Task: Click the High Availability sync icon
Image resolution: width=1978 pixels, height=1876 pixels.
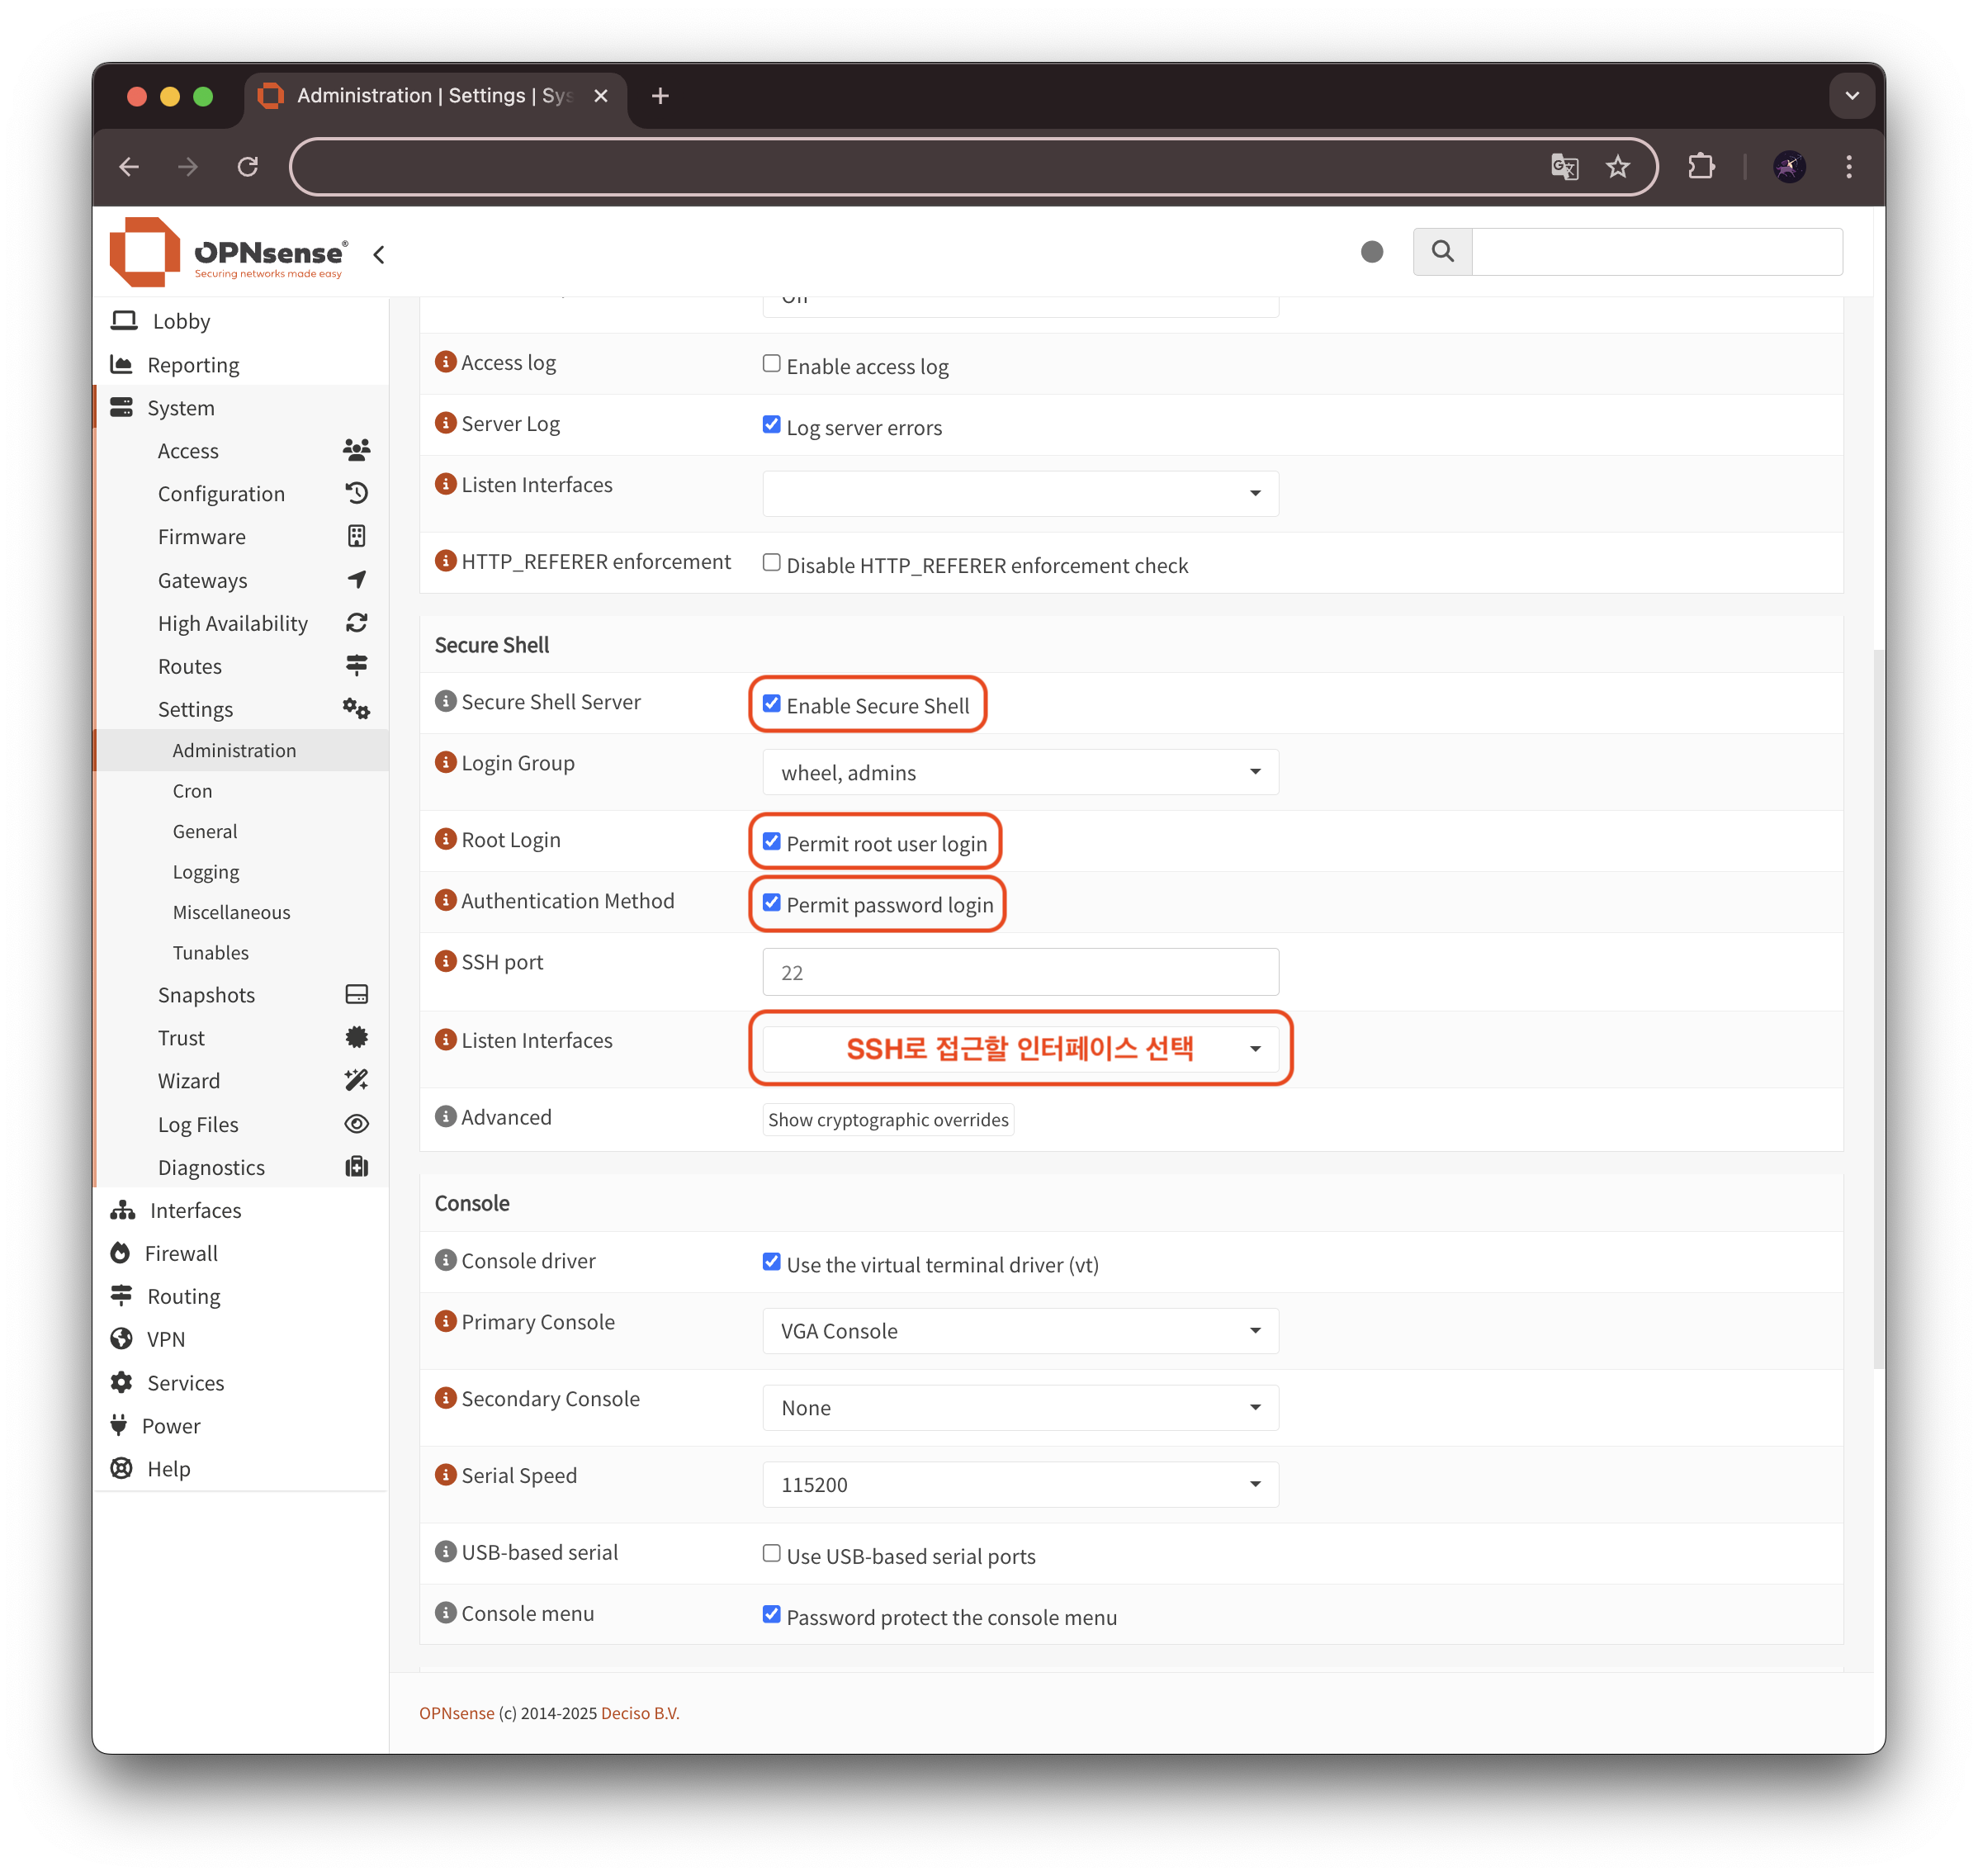Action: [356, 623]
